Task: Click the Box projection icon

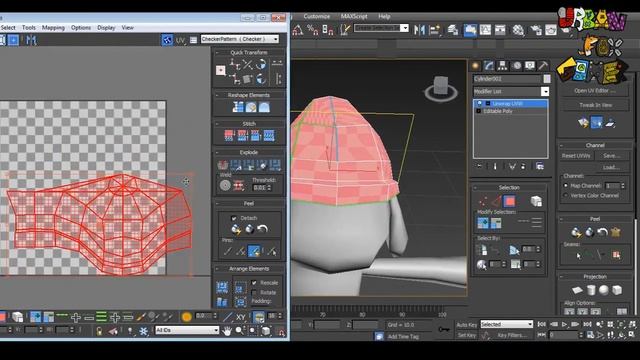Action: (x=617, y=290)
